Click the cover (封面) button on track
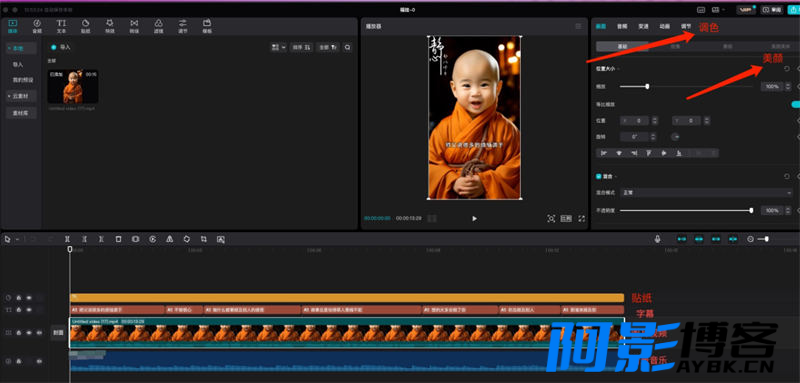 [58, 333]
